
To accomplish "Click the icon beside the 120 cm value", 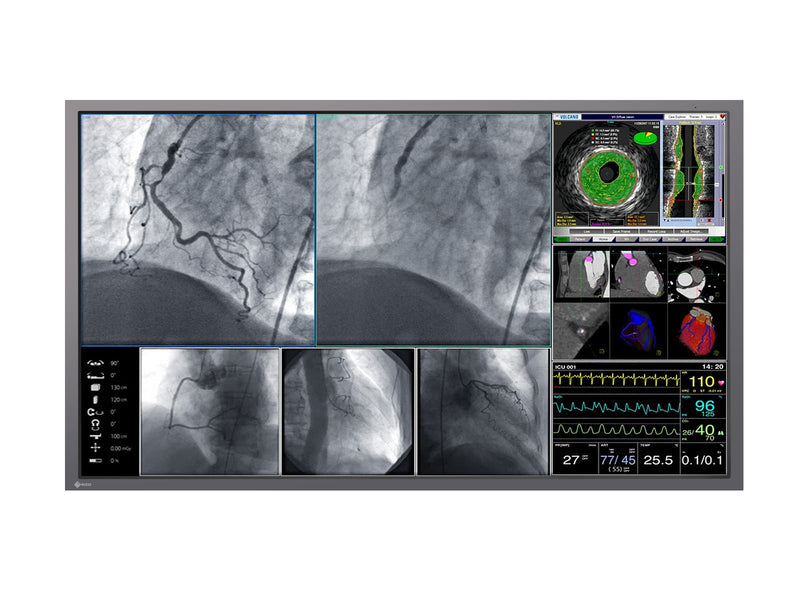I will tap(95, 400).
